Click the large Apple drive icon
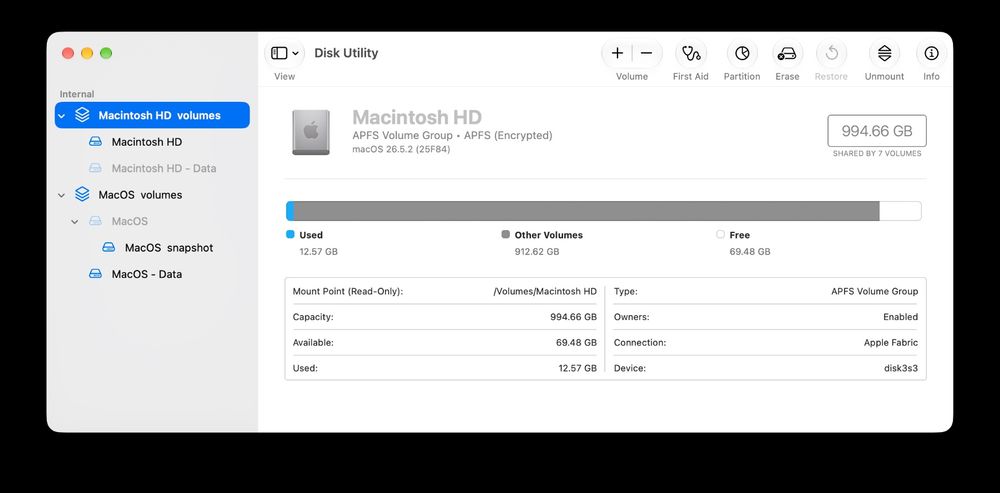 311,132
